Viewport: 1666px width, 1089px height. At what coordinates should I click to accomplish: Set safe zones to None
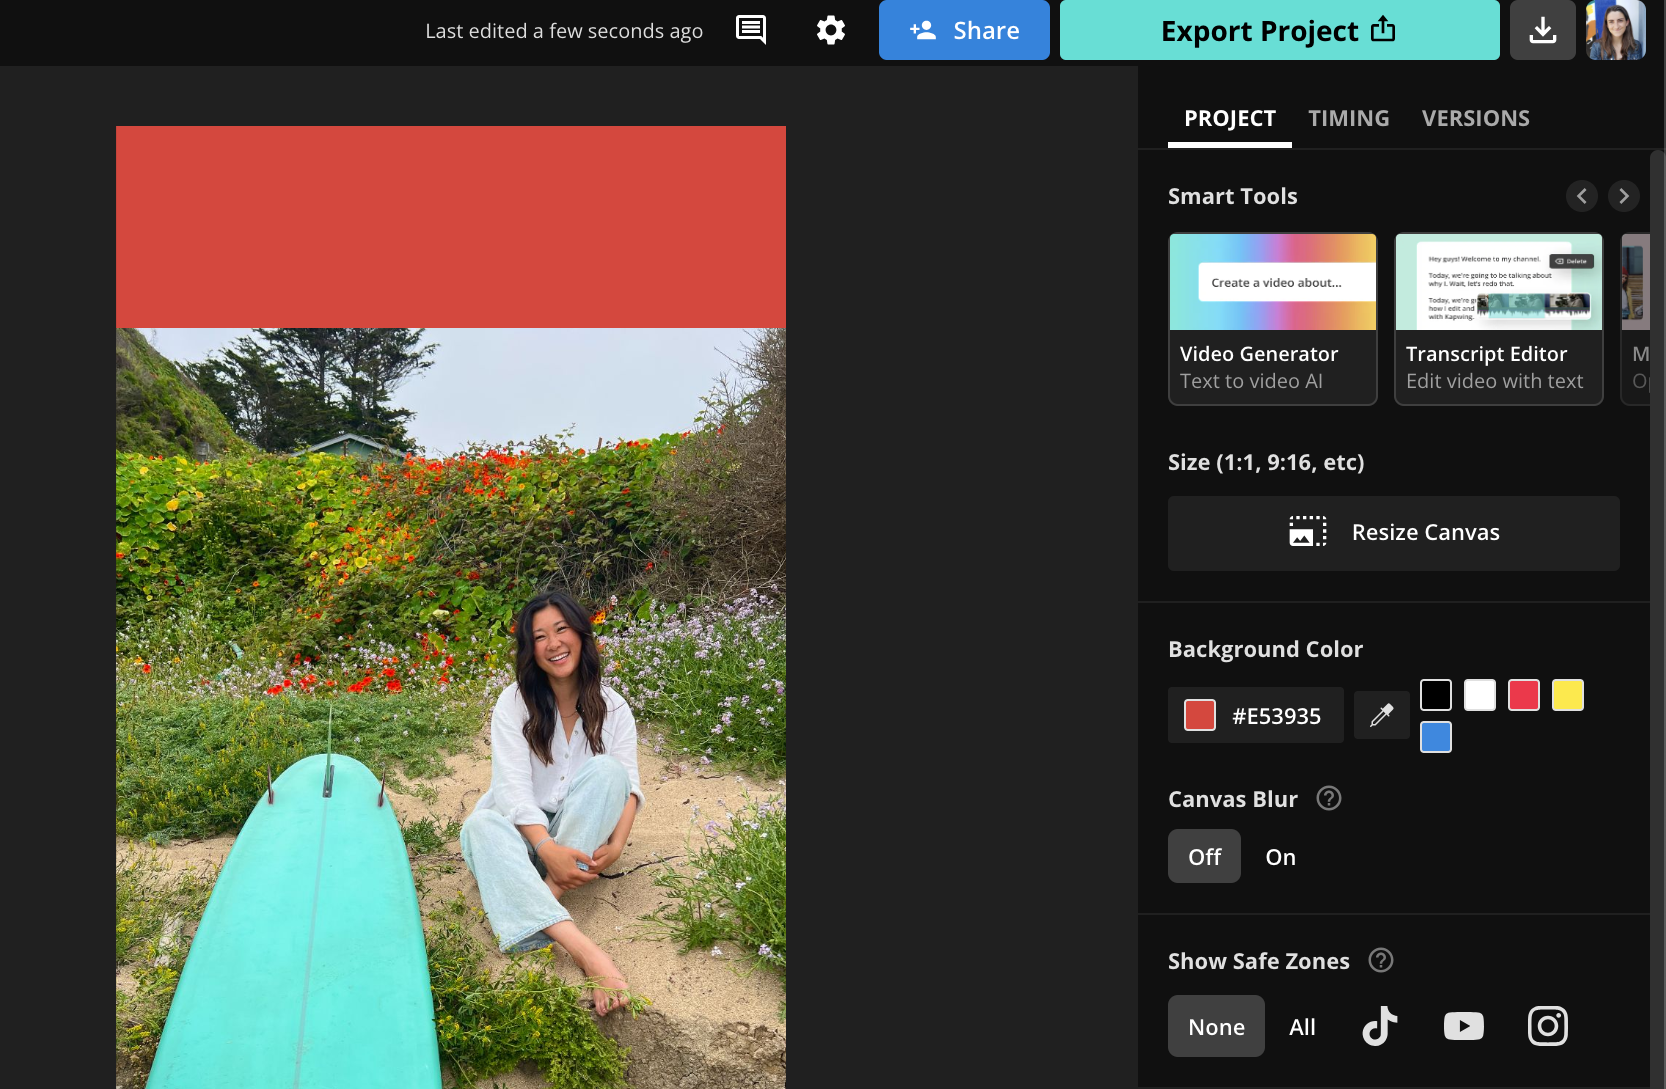pos(1216,1027)
